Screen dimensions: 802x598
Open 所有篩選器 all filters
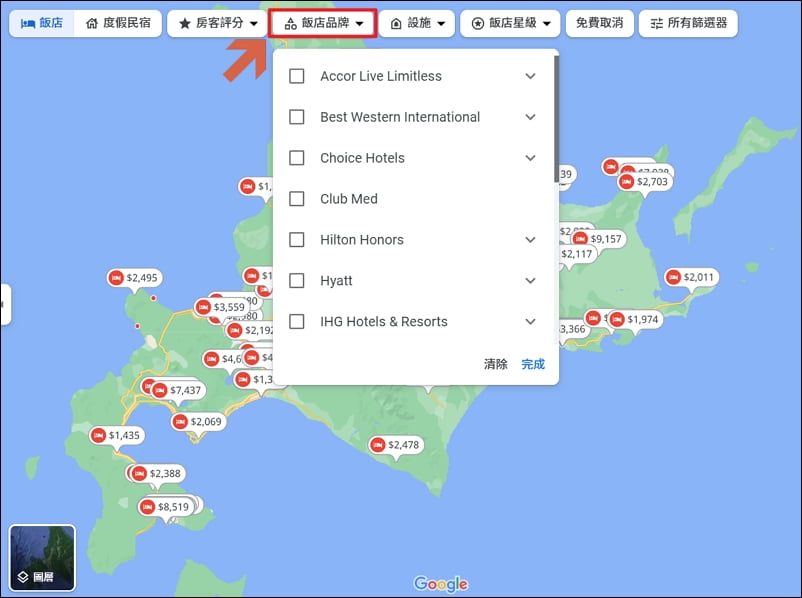(688, 24)
